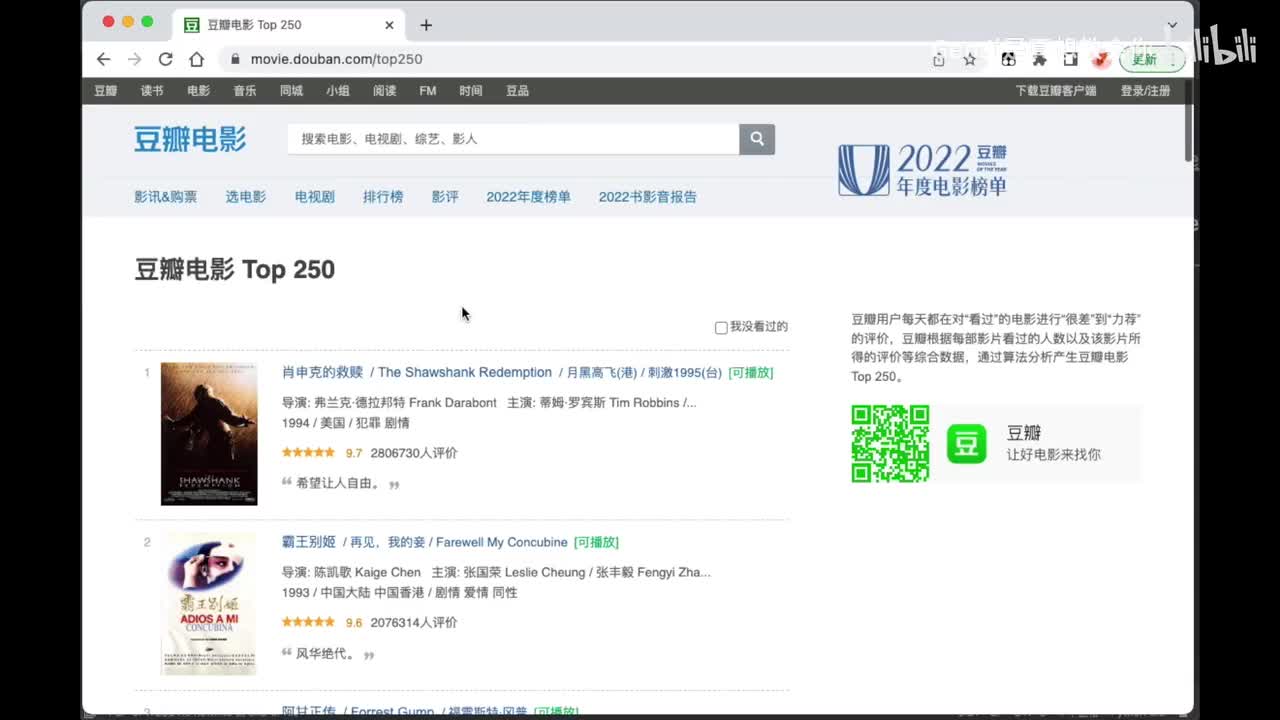Click the 豆瓣电影 Top 250 heading
The height and width of the screenshot is (720, 1280).
coord(235,270)
